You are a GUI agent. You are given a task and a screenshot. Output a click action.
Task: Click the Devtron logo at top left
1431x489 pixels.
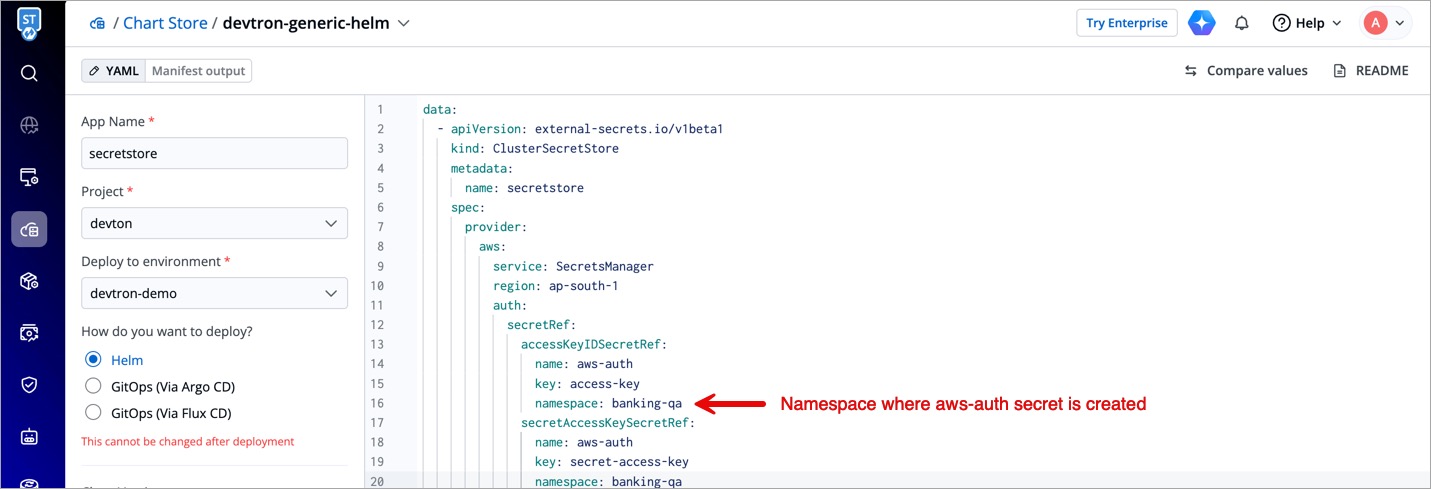[x=29, y=23]
